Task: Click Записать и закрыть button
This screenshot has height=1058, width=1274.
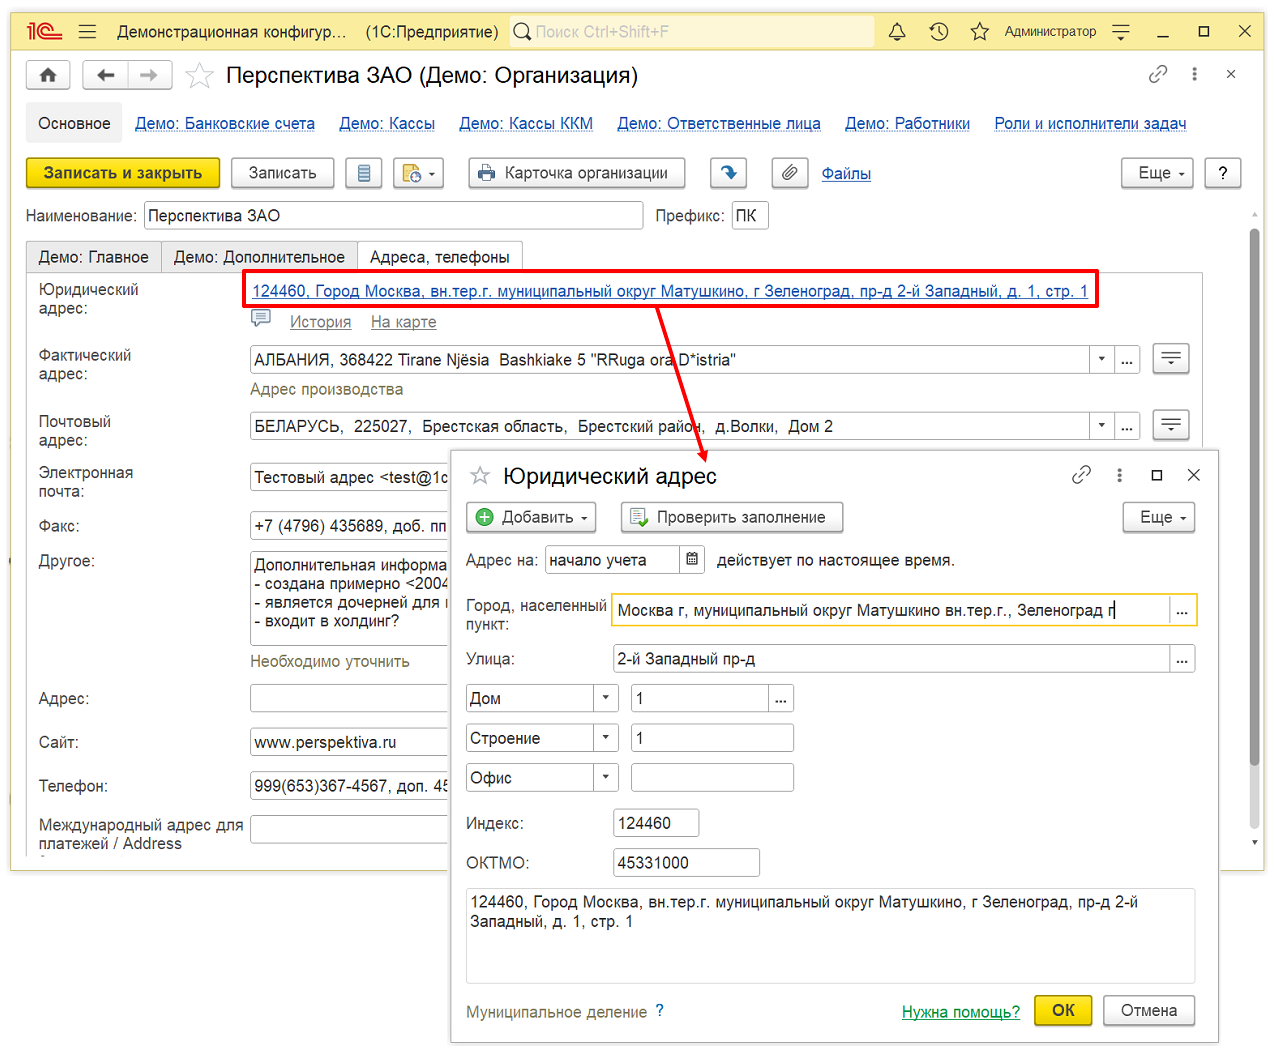Action: pyautogui.click(x=123, y=173)
